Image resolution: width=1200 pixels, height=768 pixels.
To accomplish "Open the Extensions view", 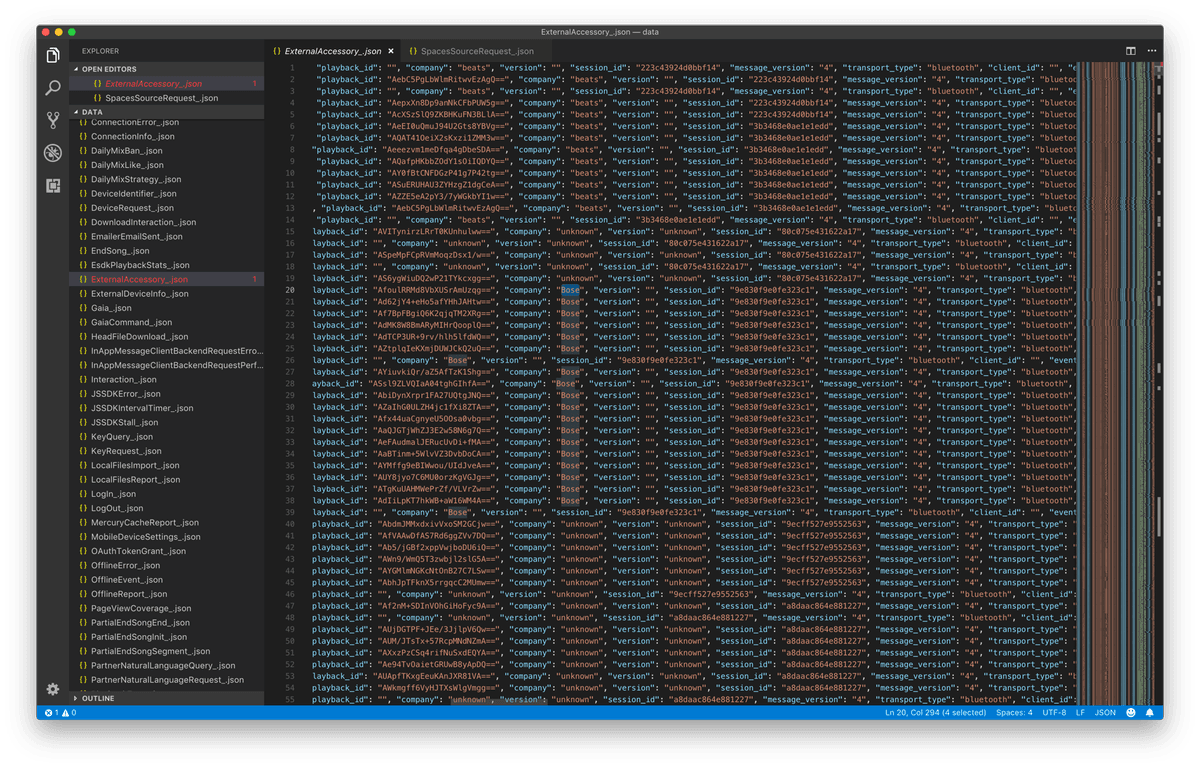I will (x=53, y=185).
